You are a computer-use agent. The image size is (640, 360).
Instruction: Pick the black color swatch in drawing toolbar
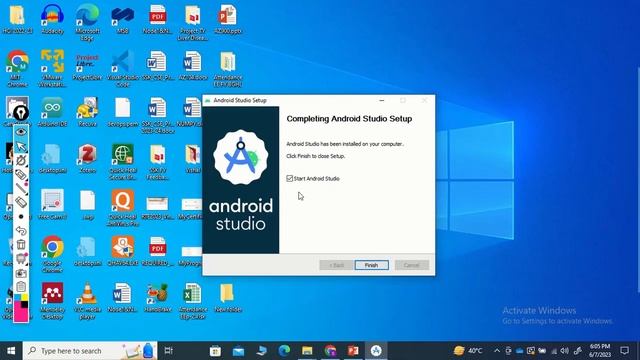[x=25, y=304]
